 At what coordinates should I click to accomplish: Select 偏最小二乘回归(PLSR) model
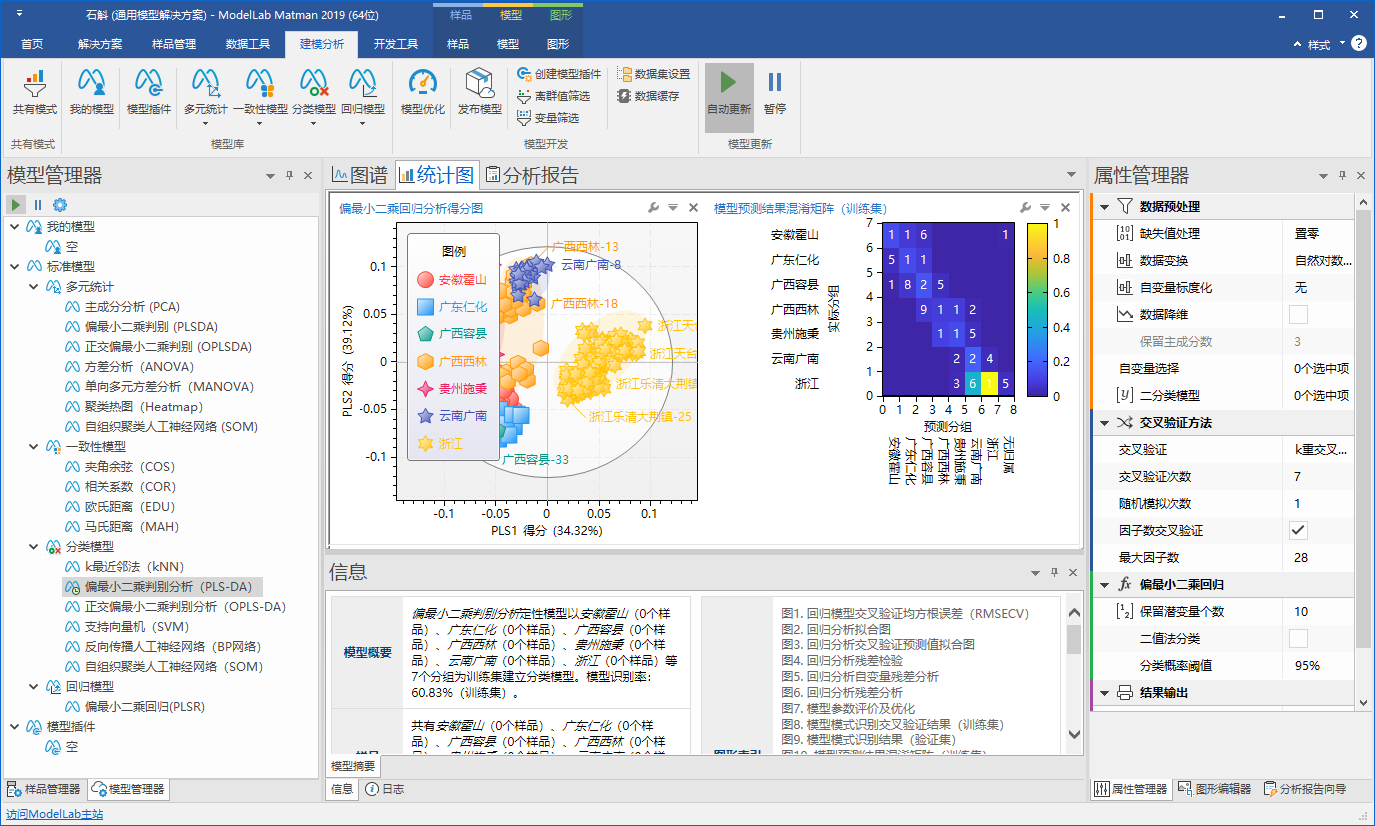click(x=144, y=707)
